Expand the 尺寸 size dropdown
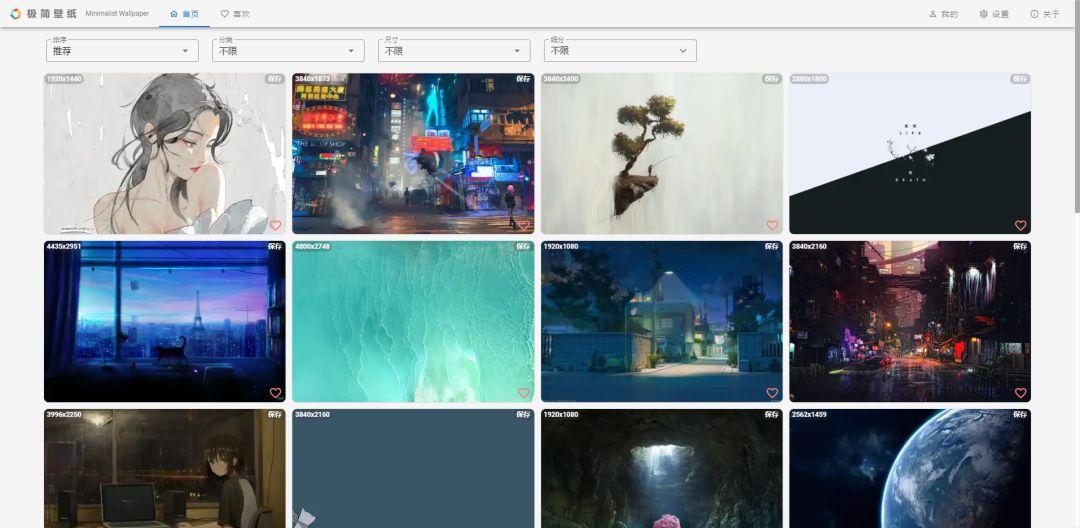The image size is (1080, 528). 455,50
